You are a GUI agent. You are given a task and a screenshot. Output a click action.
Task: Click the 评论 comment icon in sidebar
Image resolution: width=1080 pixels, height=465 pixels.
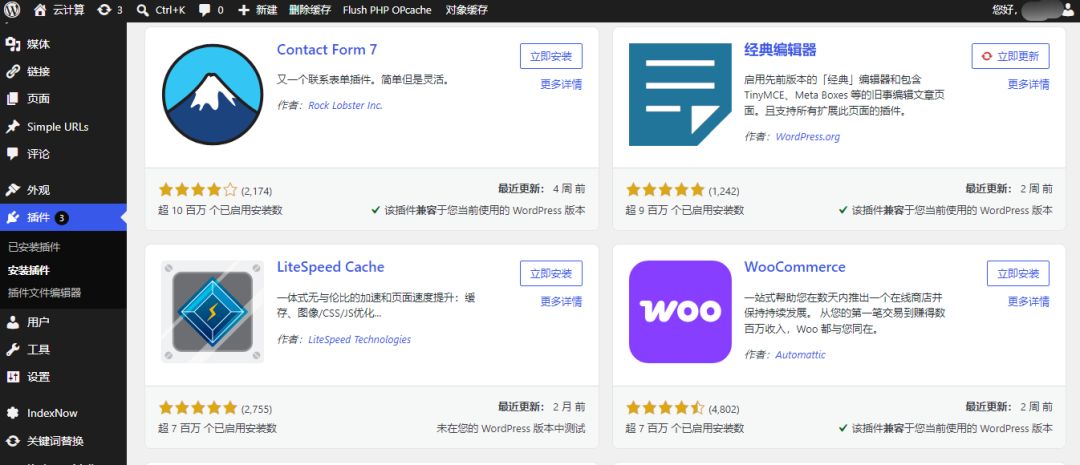pos(12,154)
